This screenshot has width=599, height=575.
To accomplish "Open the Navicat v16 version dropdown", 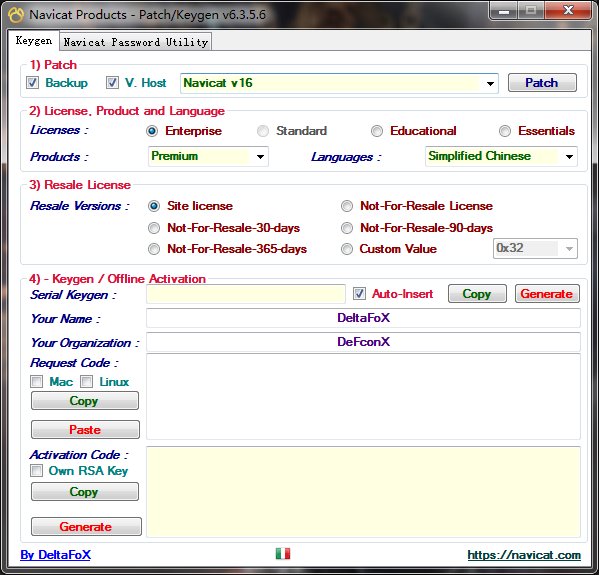I will (339, 83).
